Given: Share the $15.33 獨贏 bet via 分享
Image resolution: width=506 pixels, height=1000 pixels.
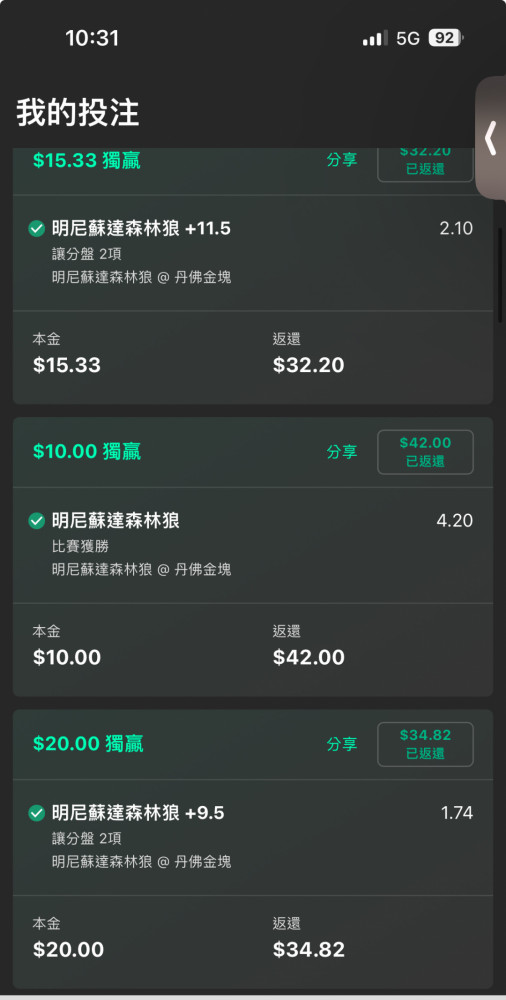Looking at the screenshot, I should click(x=342, y=159).
